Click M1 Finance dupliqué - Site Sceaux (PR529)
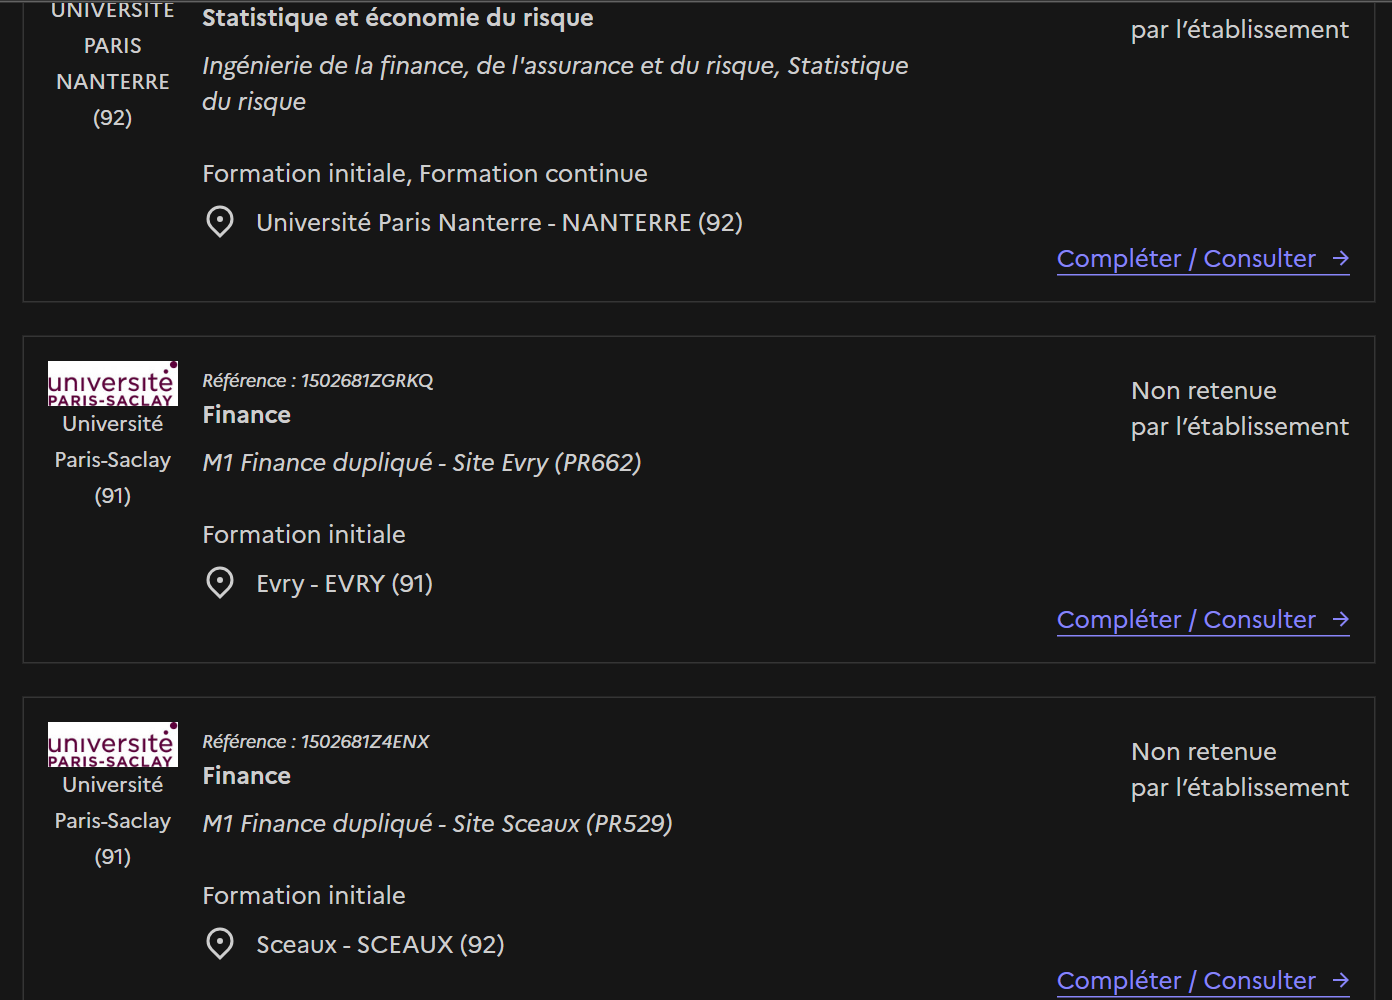The height and width of the screenshot is (1000, 1392). tap(437, 824)
